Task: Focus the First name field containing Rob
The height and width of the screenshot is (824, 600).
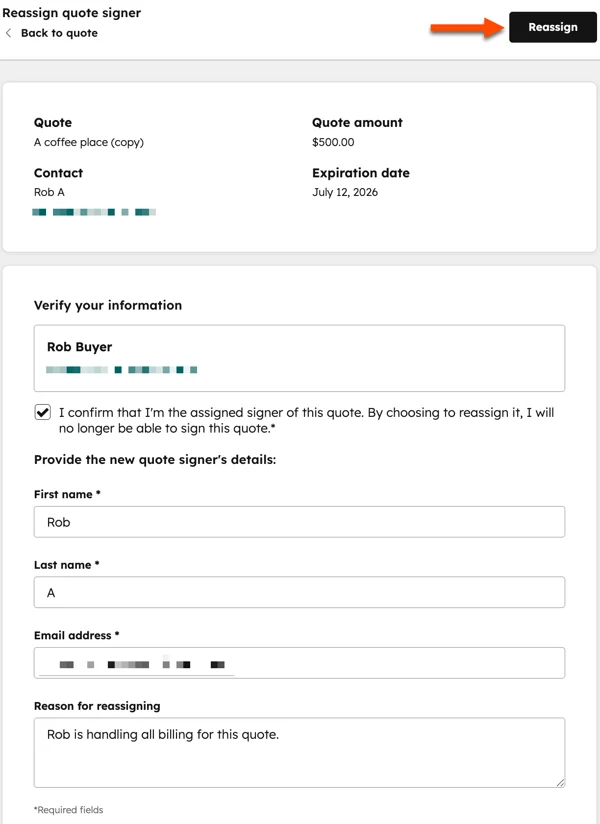Action: (x=299, y=522)
